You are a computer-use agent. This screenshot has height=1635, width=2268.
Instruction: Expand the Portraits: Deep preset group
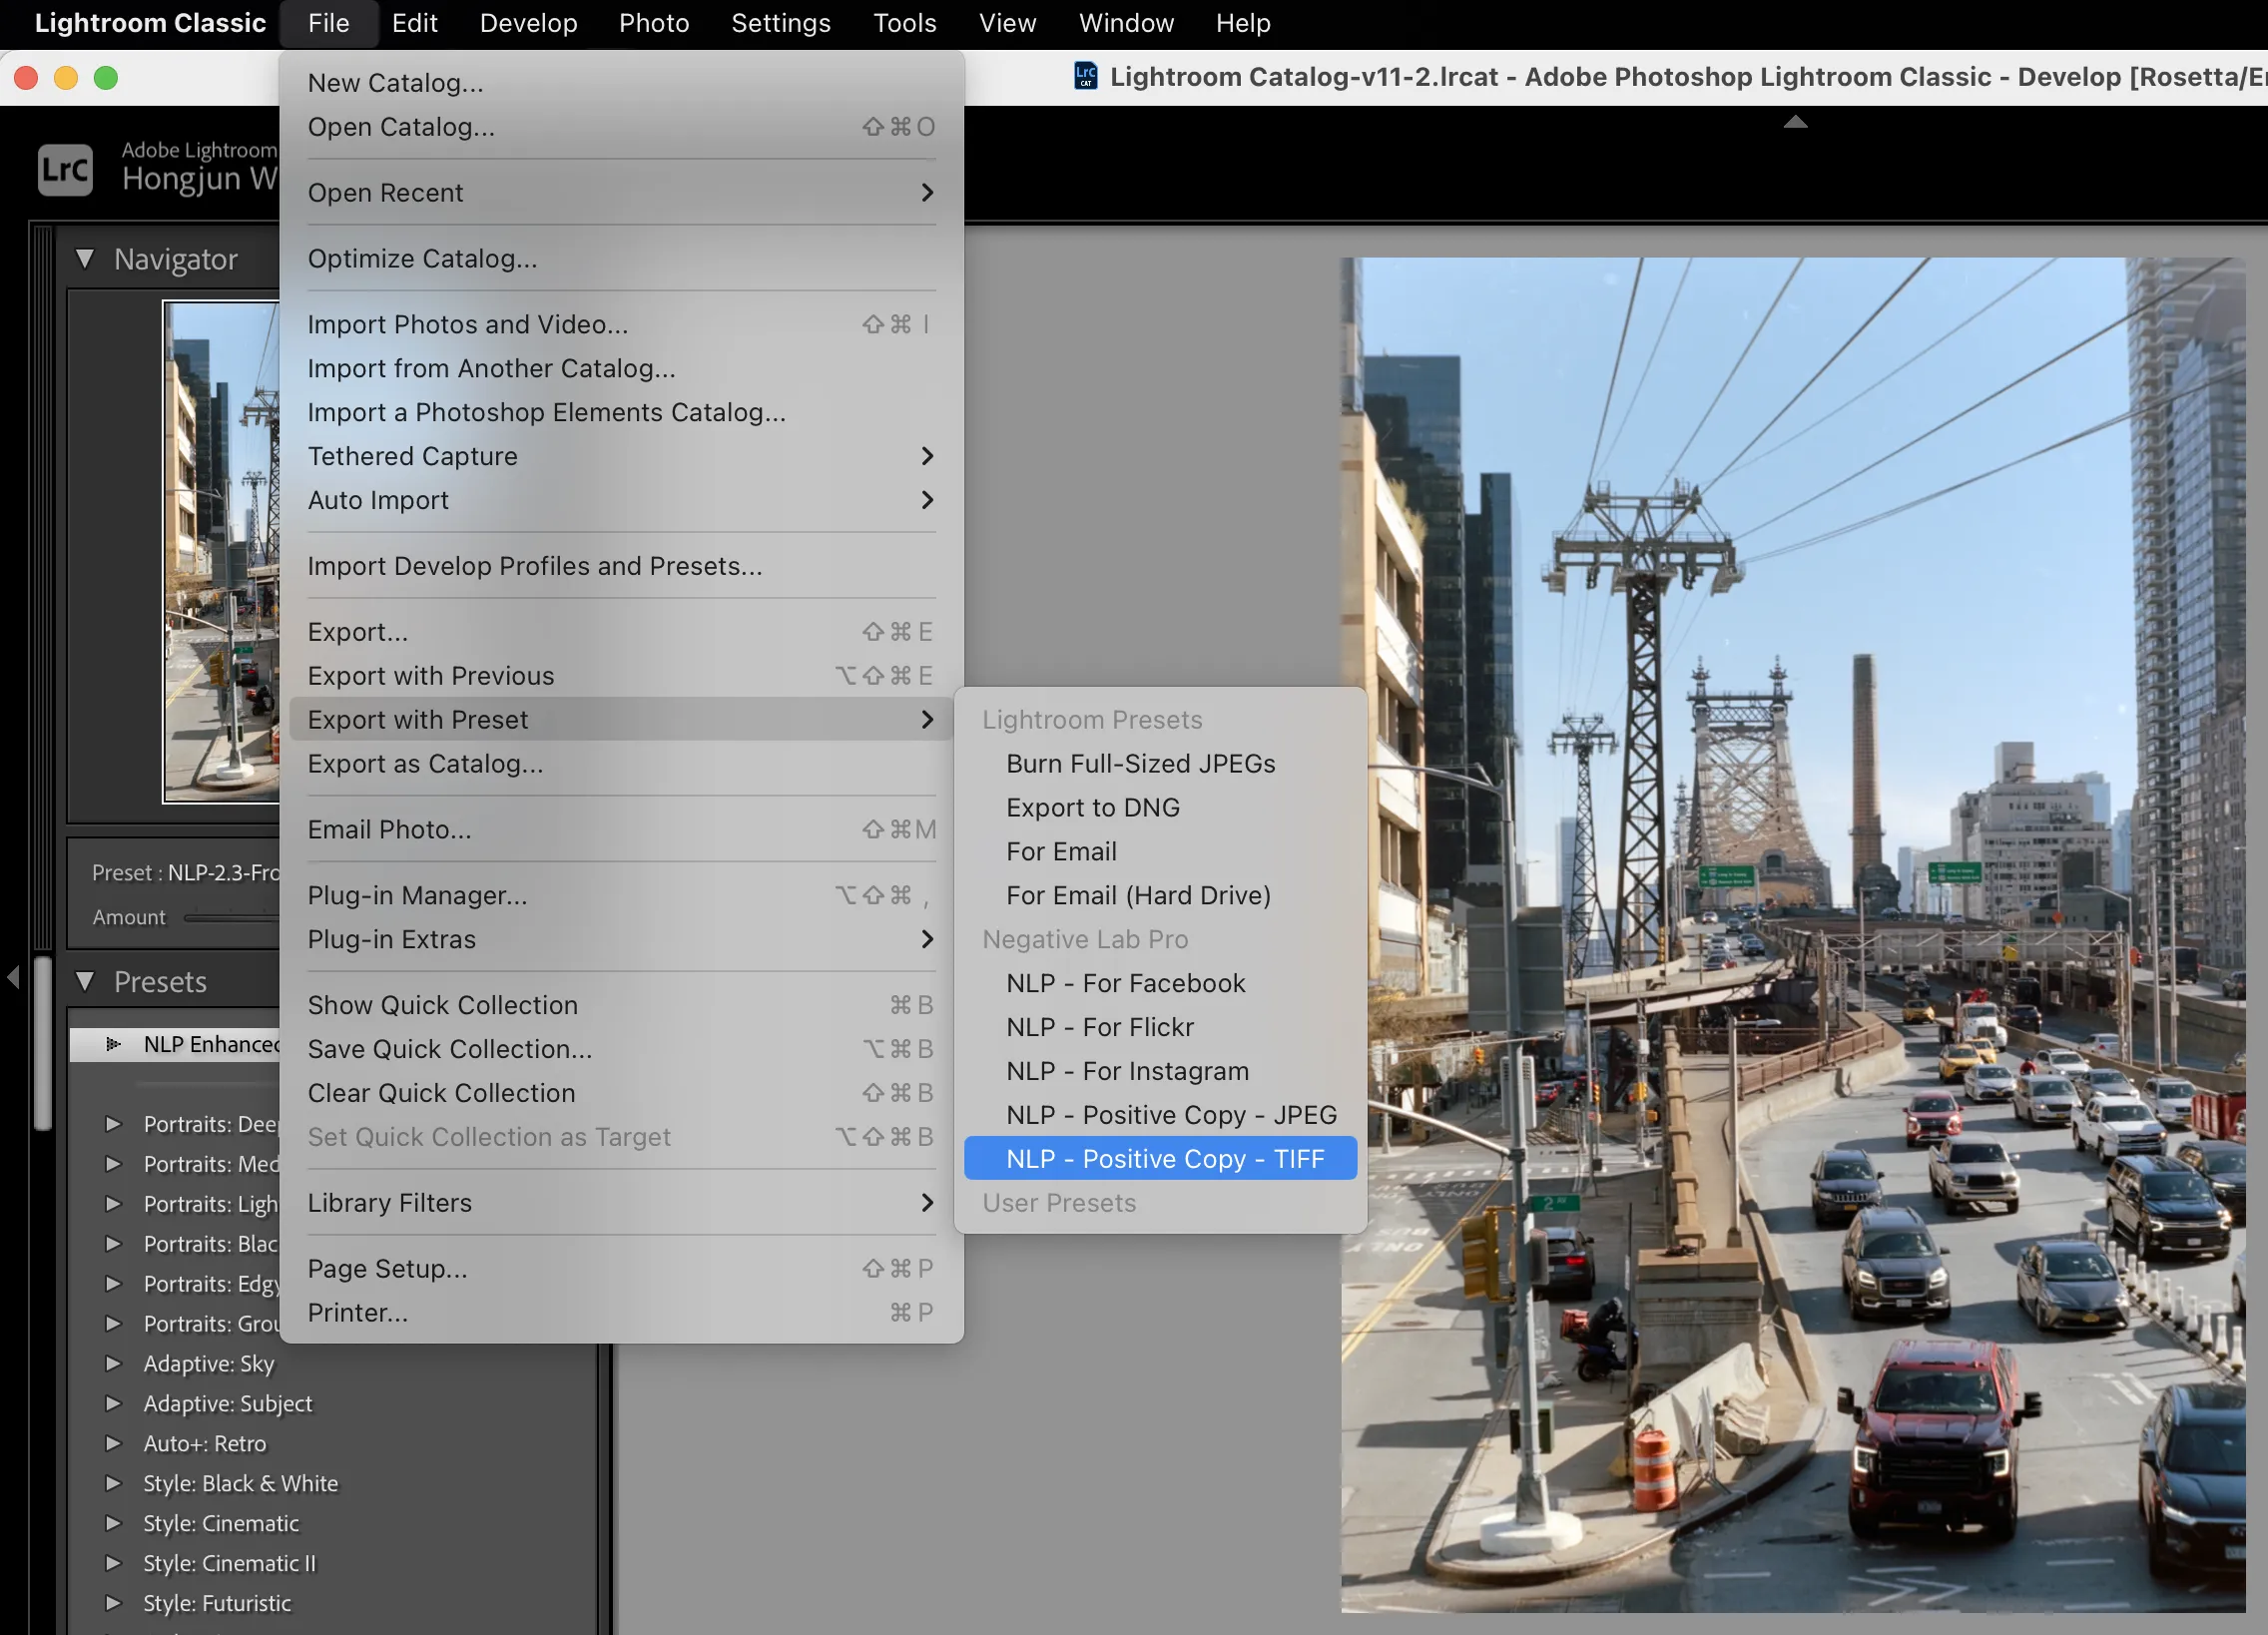coord(113,1124)
